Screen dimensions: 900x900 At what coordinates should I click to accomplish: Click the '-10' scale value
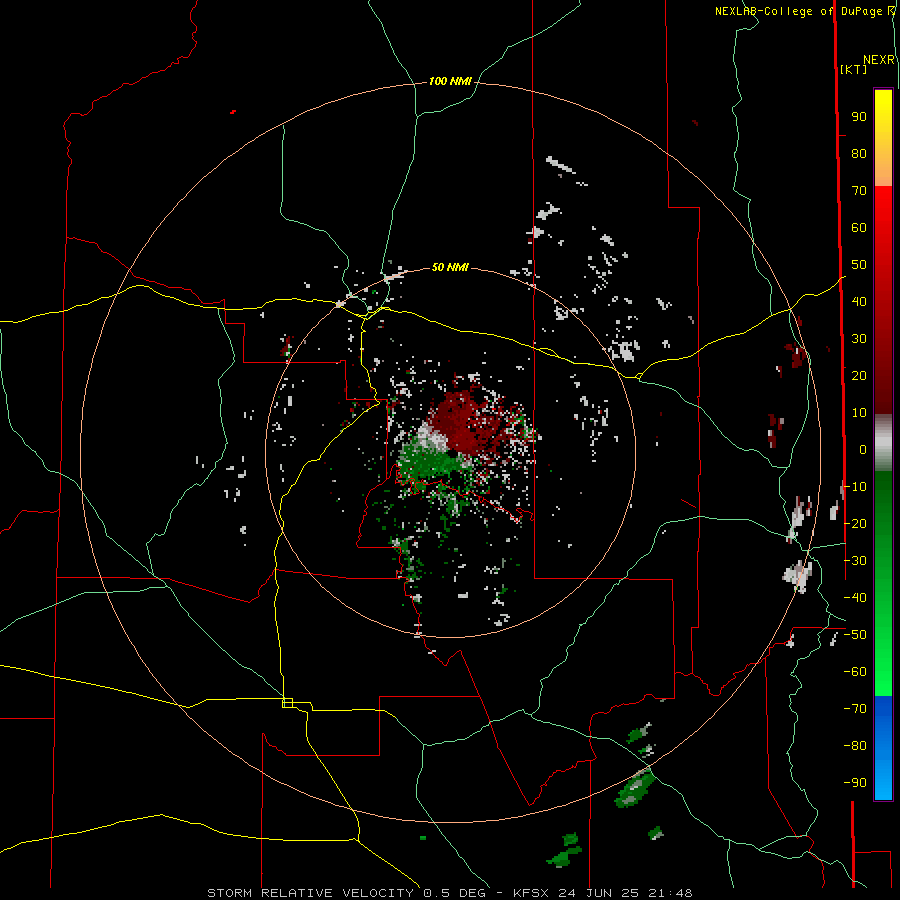tap(855, 487)
